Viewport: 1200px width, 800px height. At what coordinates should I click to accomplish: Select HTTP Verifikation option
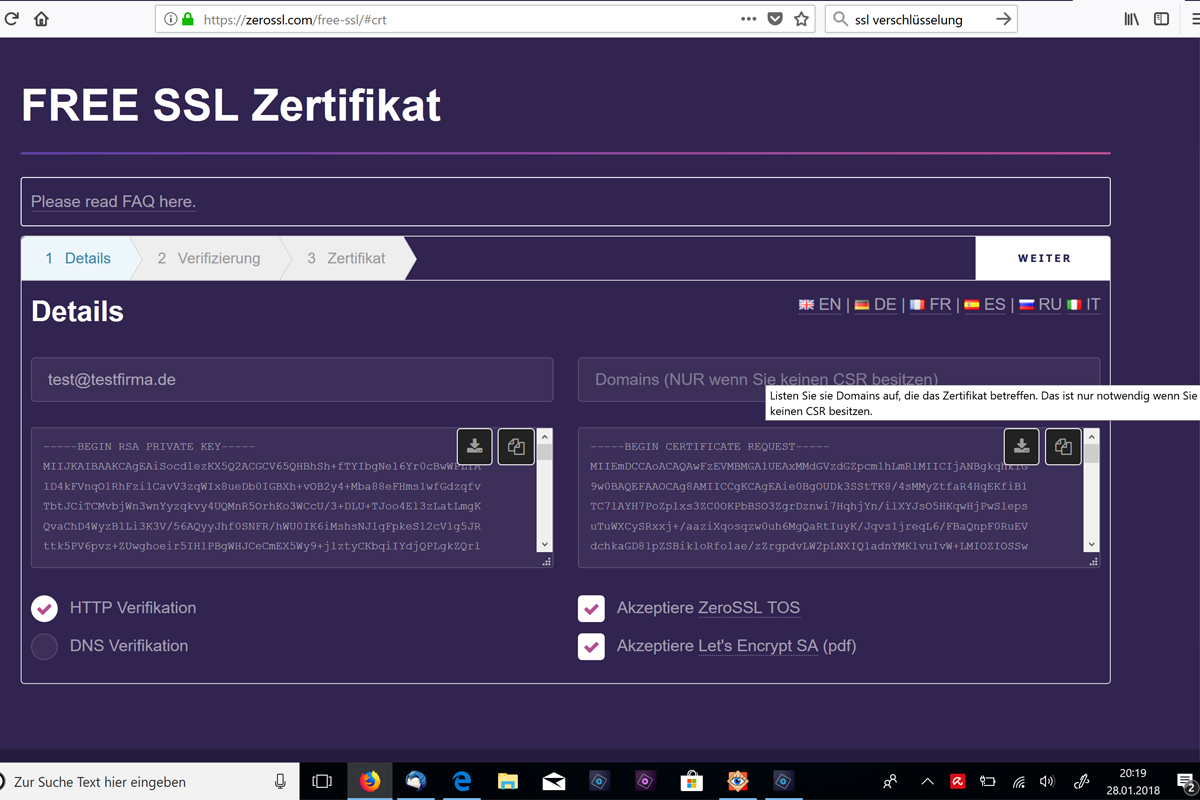[x=45, y=608]
